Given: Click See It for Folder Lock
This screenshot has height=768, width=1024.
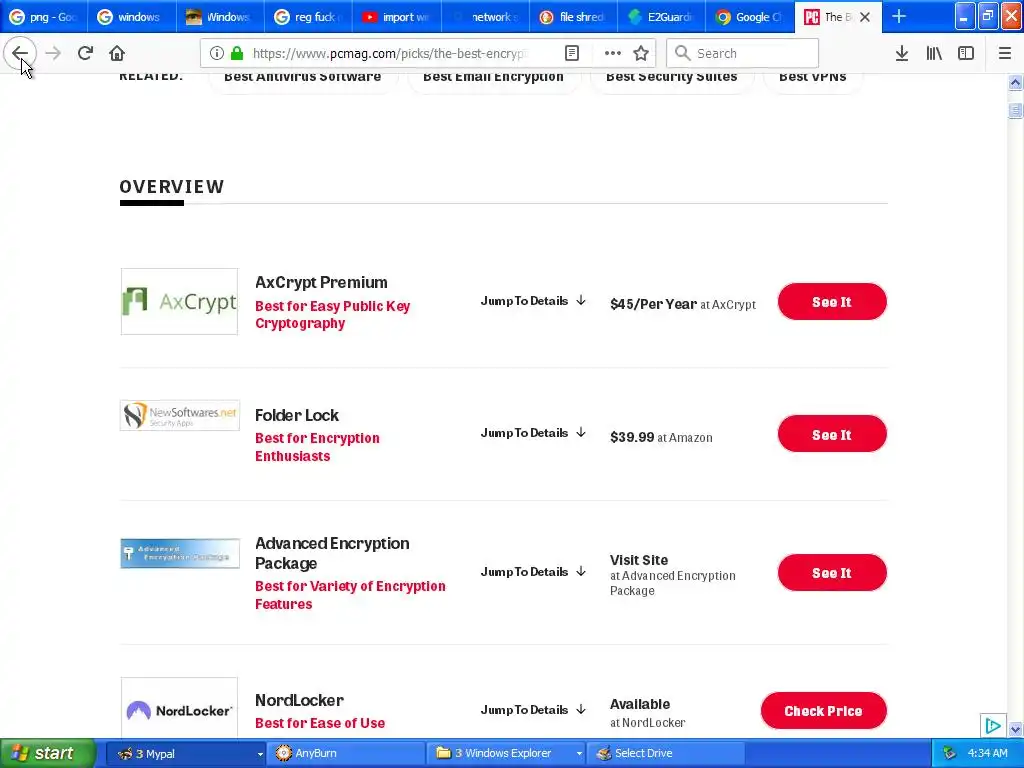Looking at the screenshot, I should 832,434.
